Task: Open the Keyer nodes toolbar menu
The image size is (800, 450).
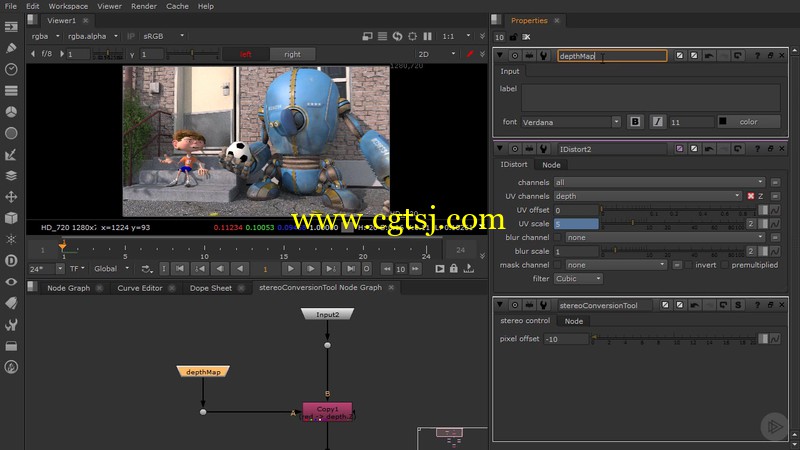Action: (11, 155)
